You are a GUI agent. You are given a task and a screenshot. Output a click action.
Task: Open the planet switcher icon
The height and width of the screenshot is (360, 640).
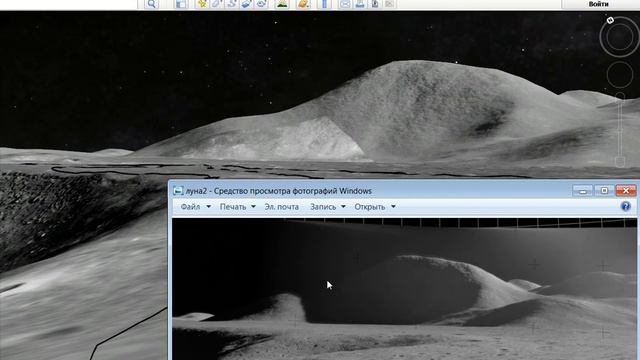tap(303, 4)
